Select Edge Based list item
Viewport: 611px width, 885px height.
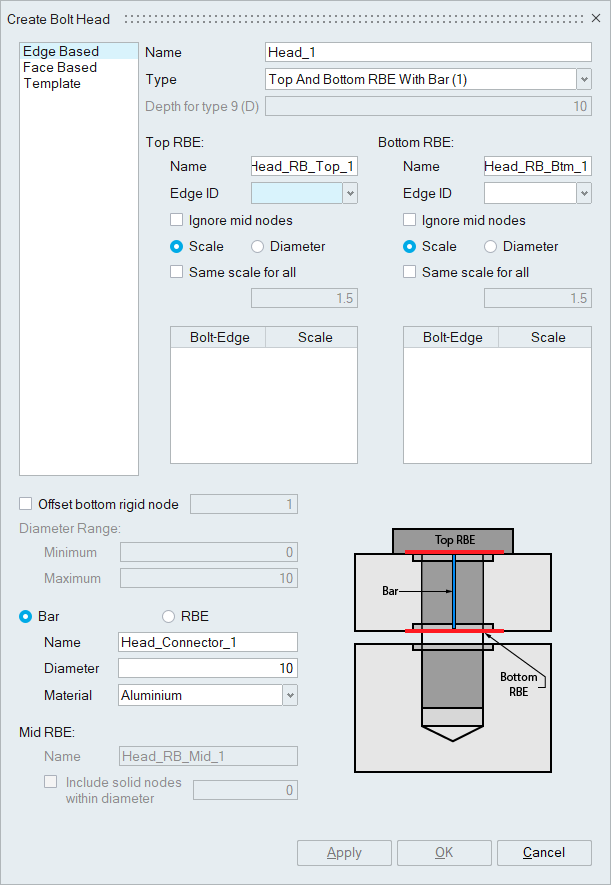[61, 51]
